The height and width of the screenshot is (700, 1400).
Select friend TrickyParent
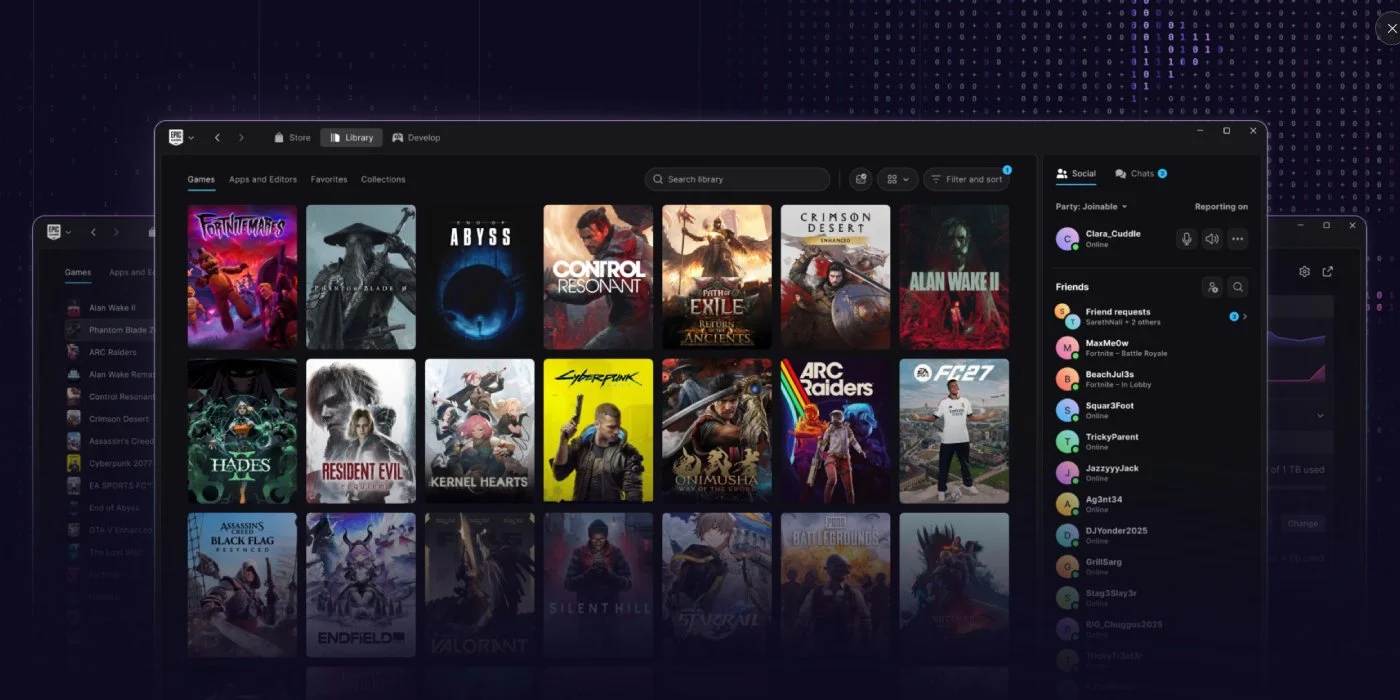coord(1152,441)
